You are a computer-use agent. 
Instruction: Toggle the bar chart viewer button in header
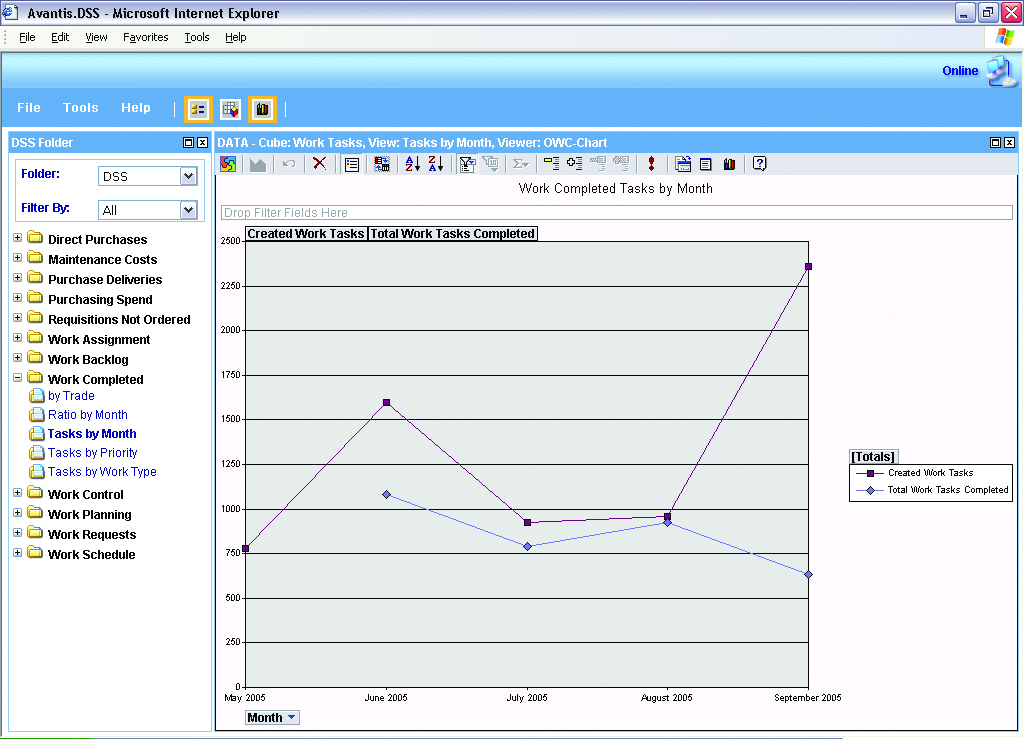coord(262,109)
